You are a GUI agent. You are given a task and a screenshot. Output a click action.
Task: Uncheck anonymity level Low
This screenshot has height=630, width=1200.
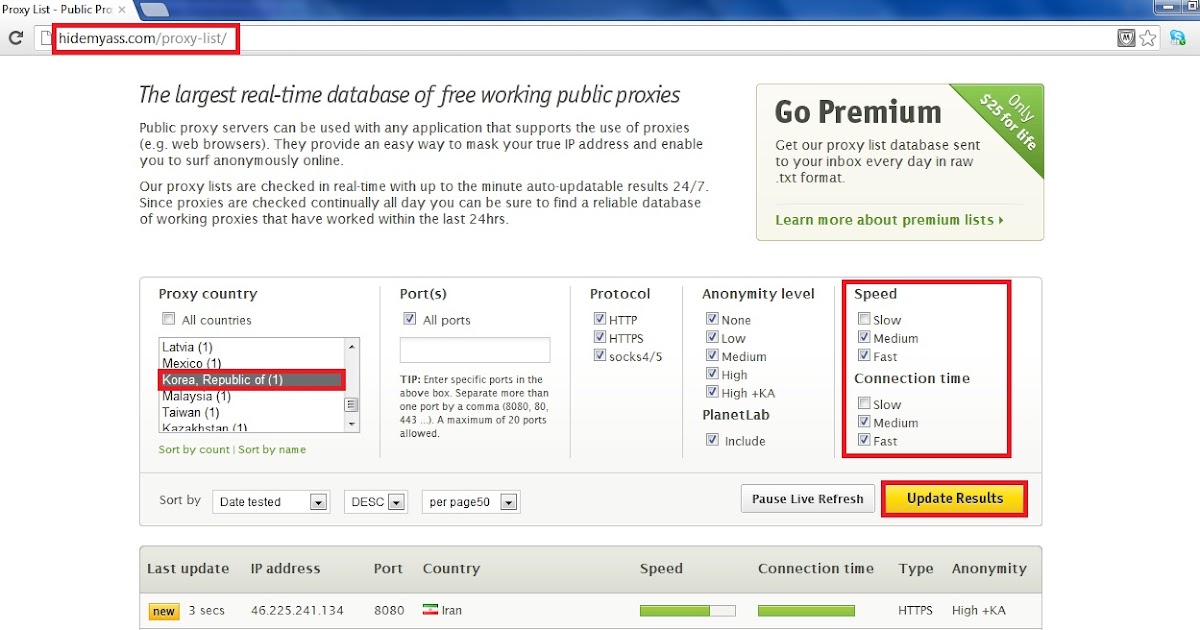[712, 337]
